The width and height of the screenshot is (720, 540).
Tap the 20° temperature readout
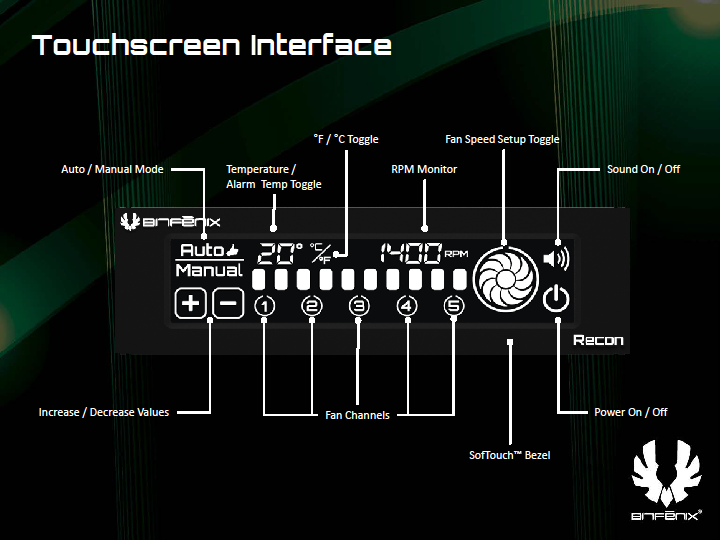279,253
